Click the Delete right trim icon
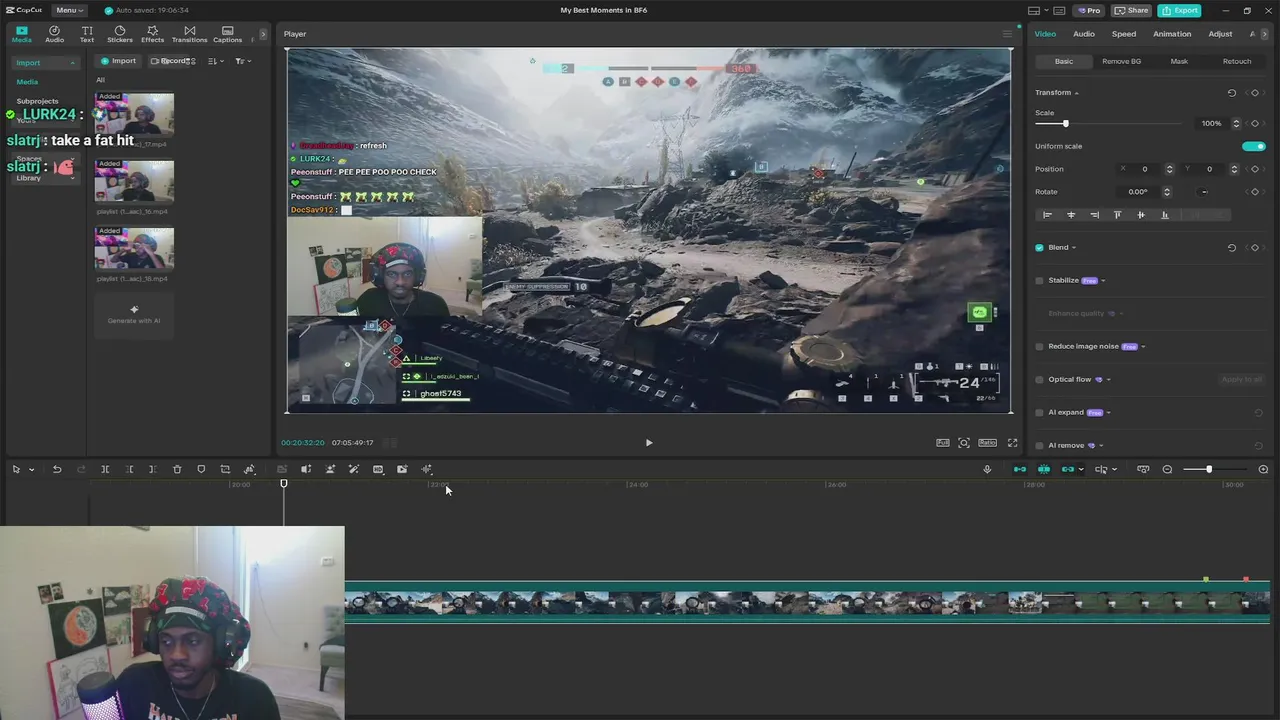This screenshot has height=720, width=1280. click(152, 469)
